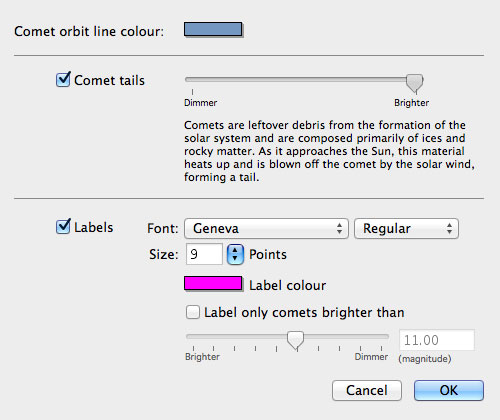Increase font size with stepper up arrow
Screen dimensions: 500x420
click(x=235, y=250)
